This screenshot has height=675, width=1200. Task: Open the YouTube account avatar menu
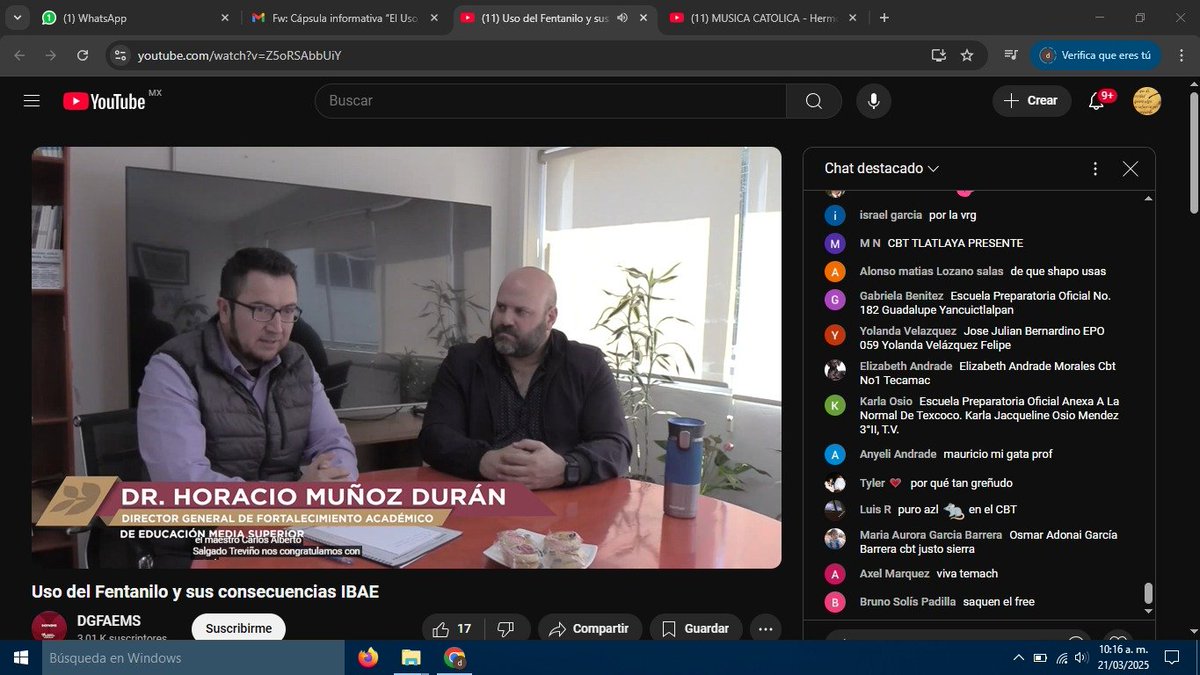1146,100
